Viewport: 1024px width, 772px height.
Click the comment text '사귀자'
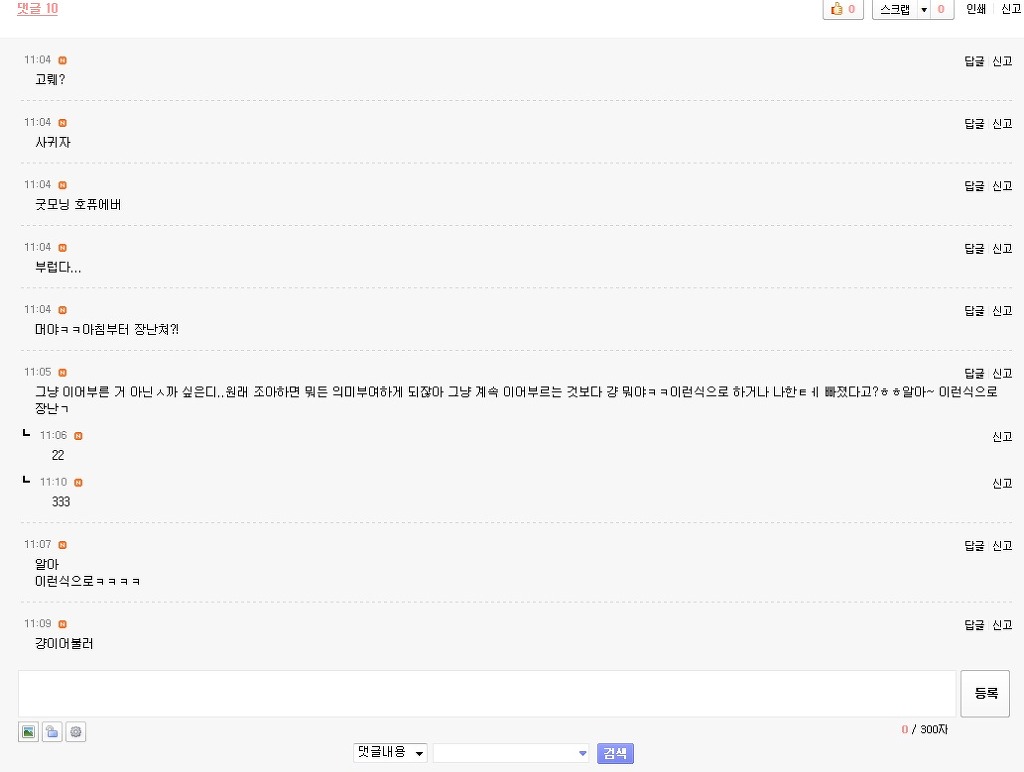53,142
